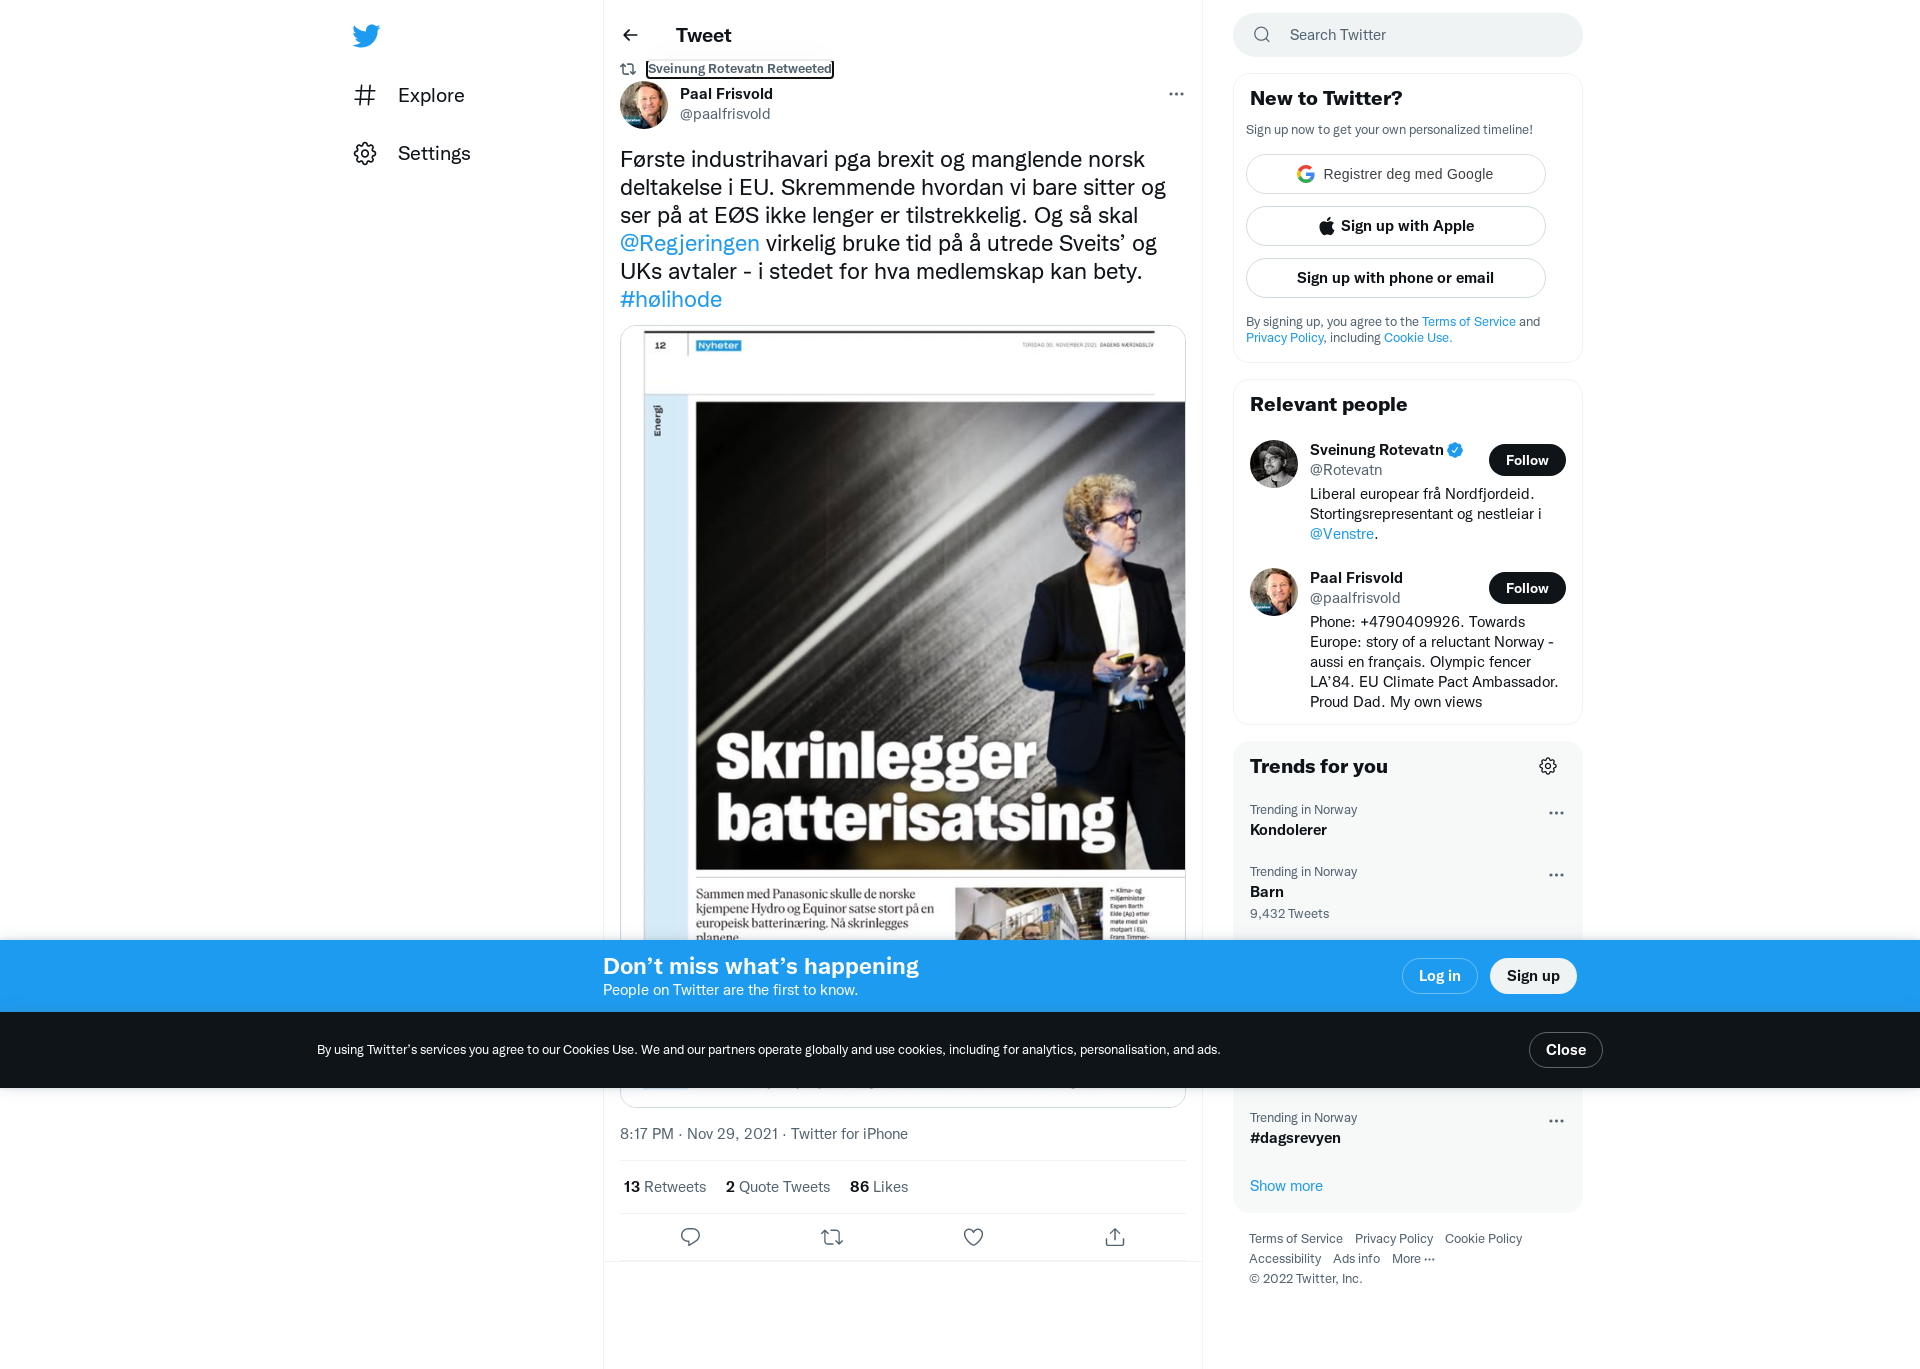Viewport: 1920px width, 1369px height.
Task: Expand options for #dagsrevyen trend
Action: (1556, 1121)
